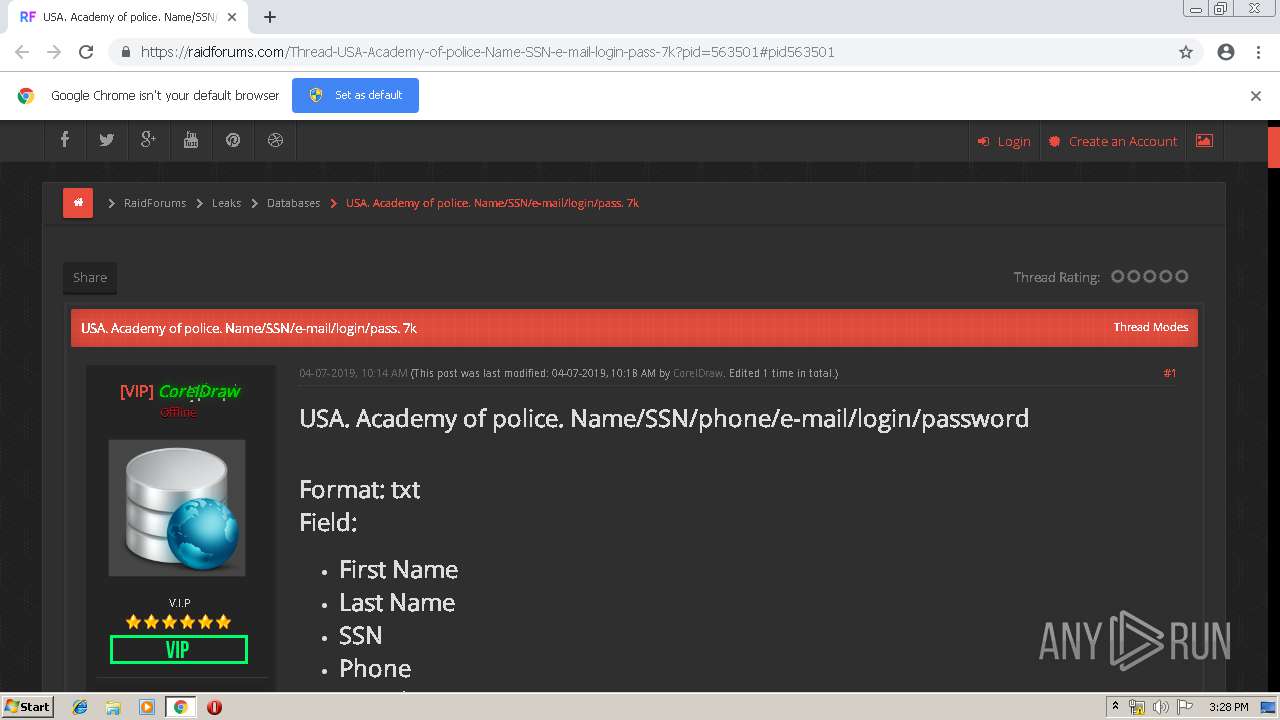Screen dimensions: 1280x720
Task: Open the YouTube social icon
Action: [x=191, y=141]
